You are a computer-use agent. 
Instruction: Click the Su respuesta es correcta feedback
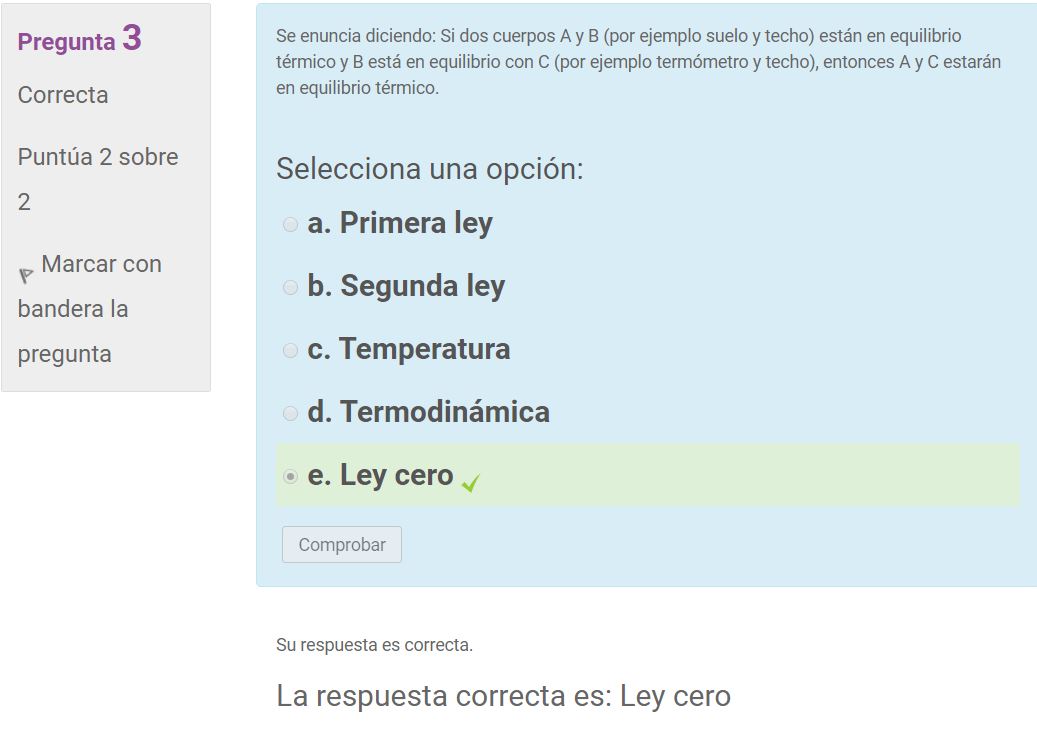(374, 645)
